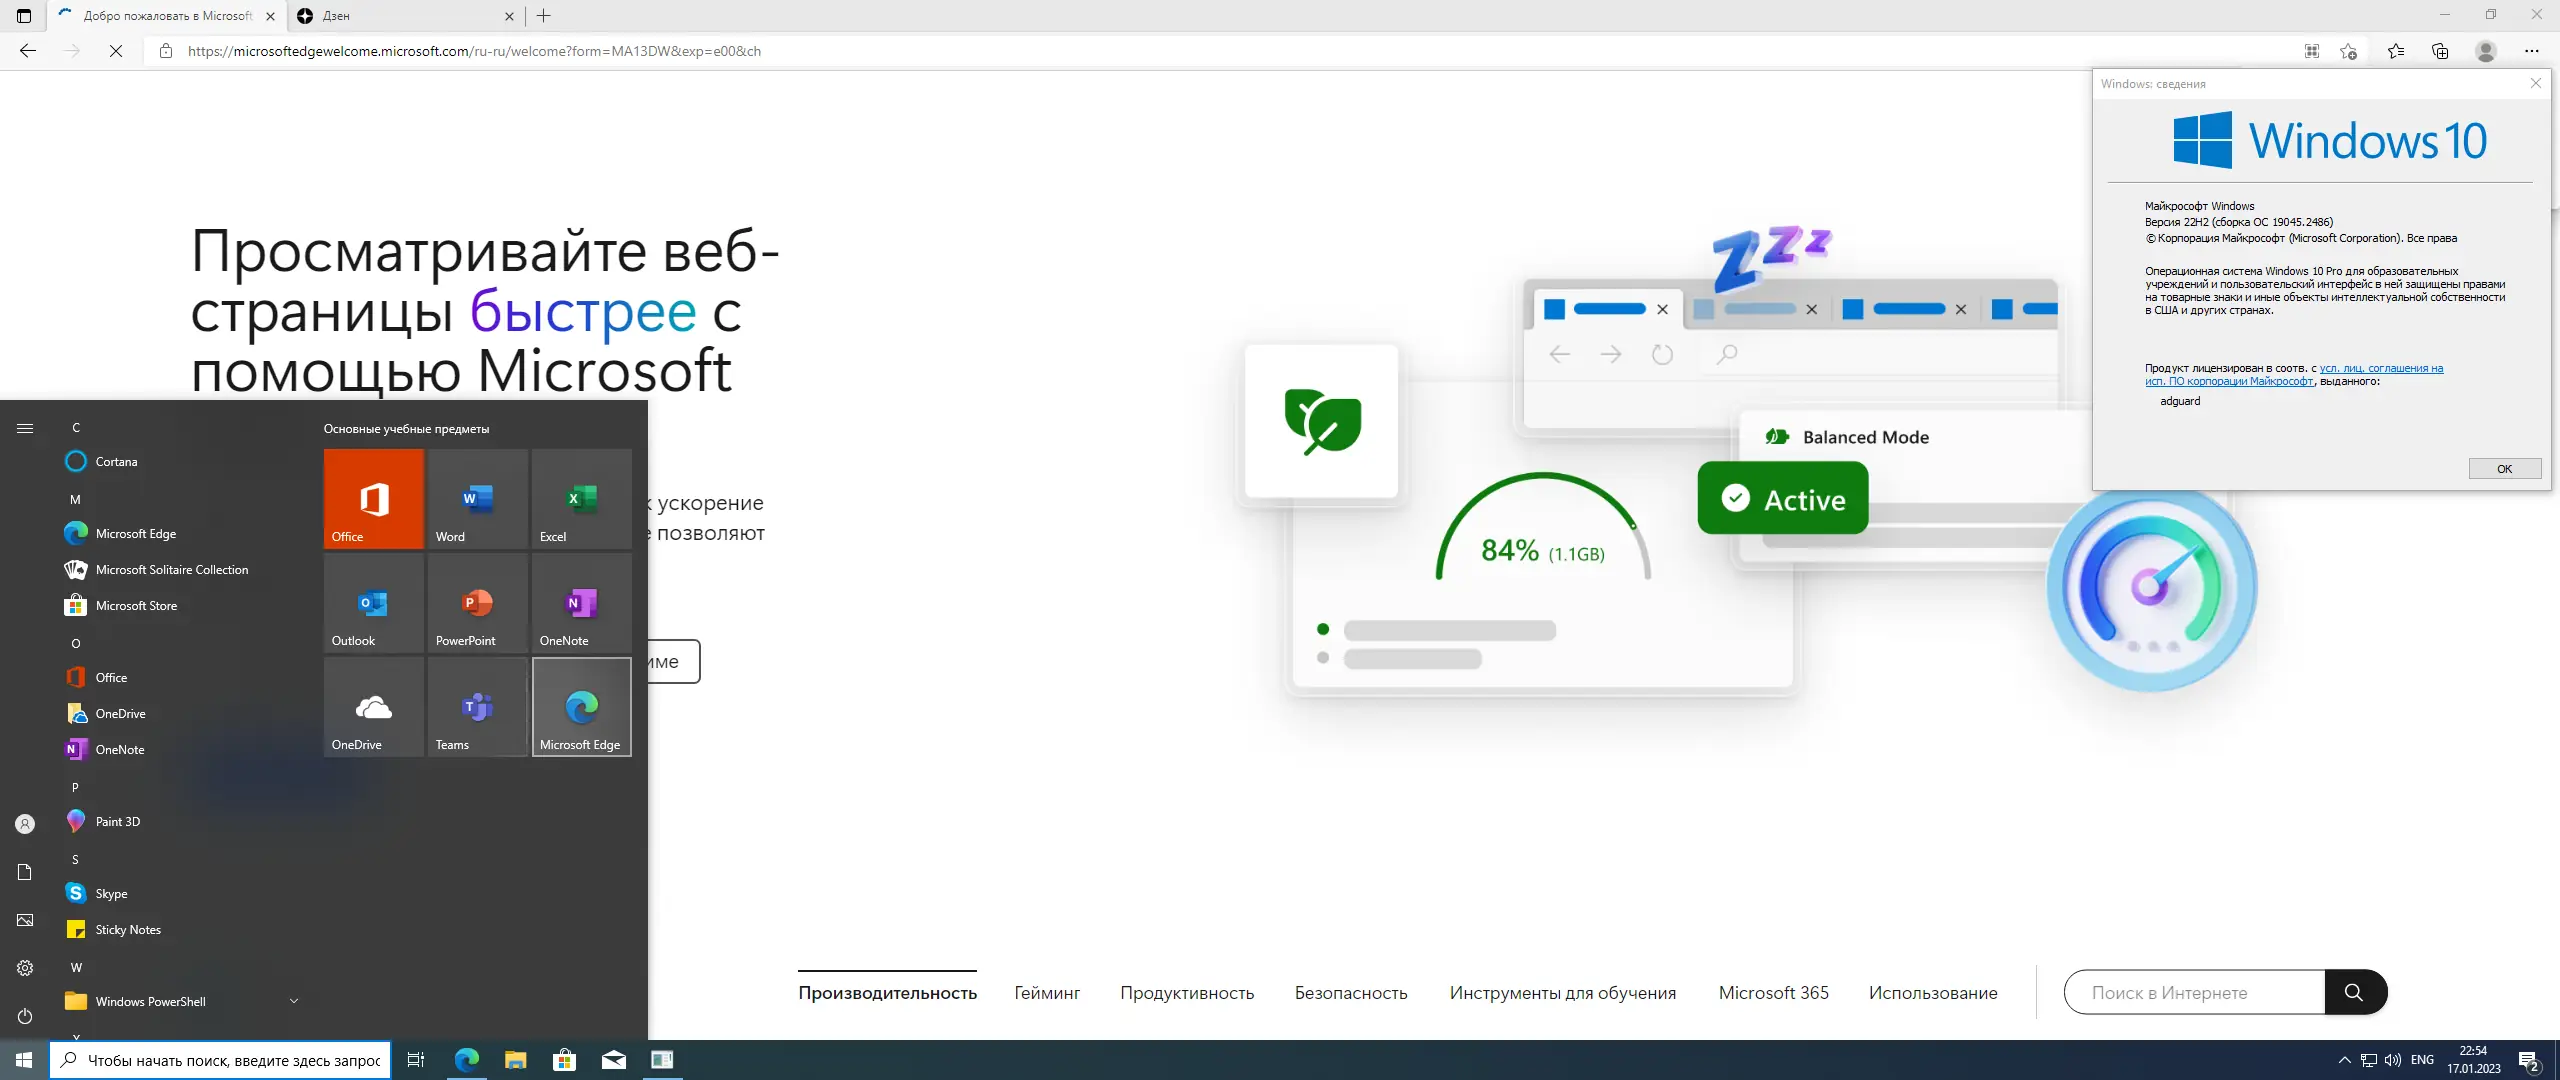Open the license agreement link
2560x1080 pixels.
click(x=2380, y=369)
